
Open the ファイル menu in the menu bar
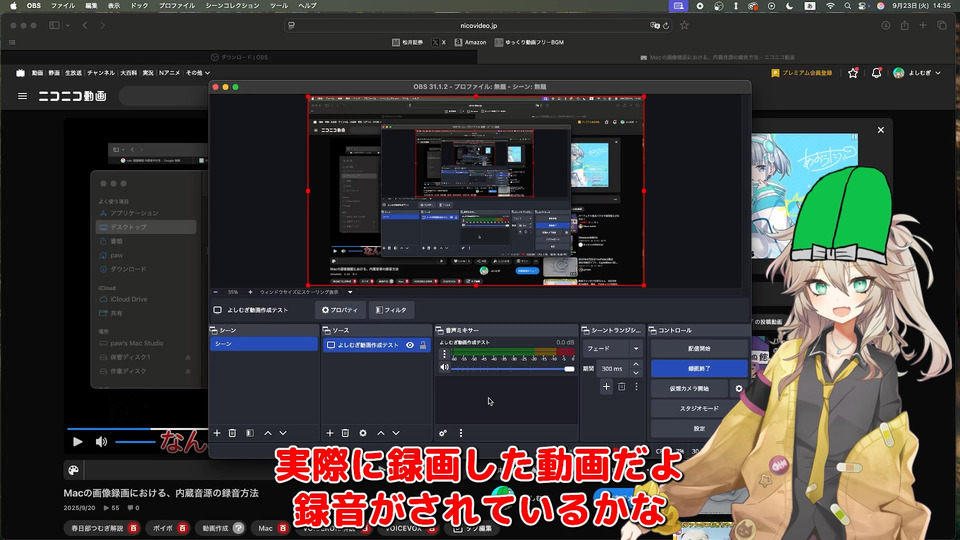[62, 6]
